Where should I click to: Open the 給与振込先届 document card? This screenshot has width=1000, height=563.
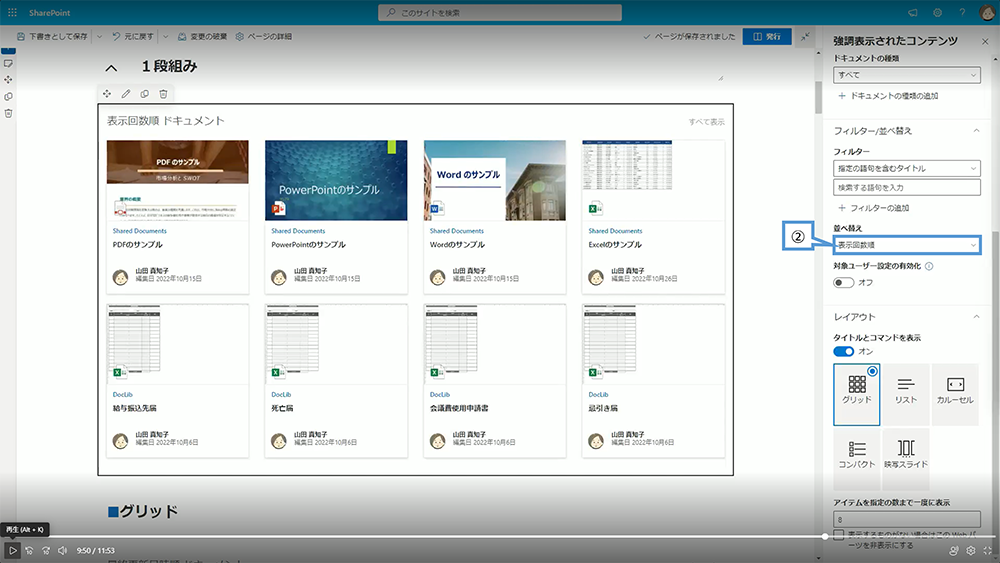(x=177, y=381)
